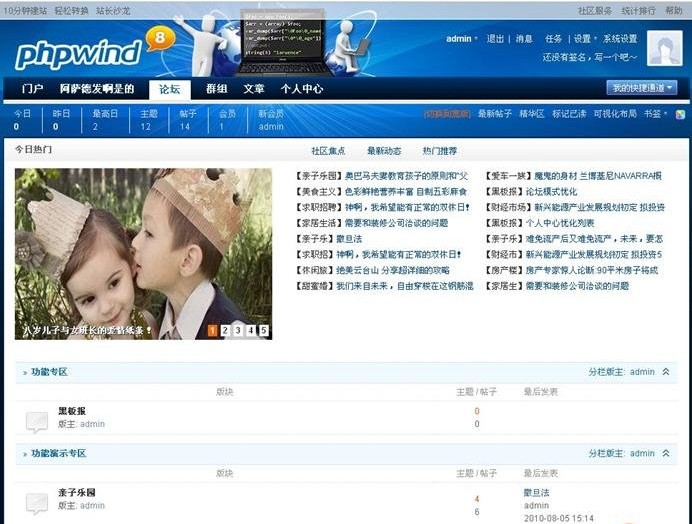Click the signature text 还没有签名，写一个吧
Screen dimensions: 692x524
[x=590, y=57]
